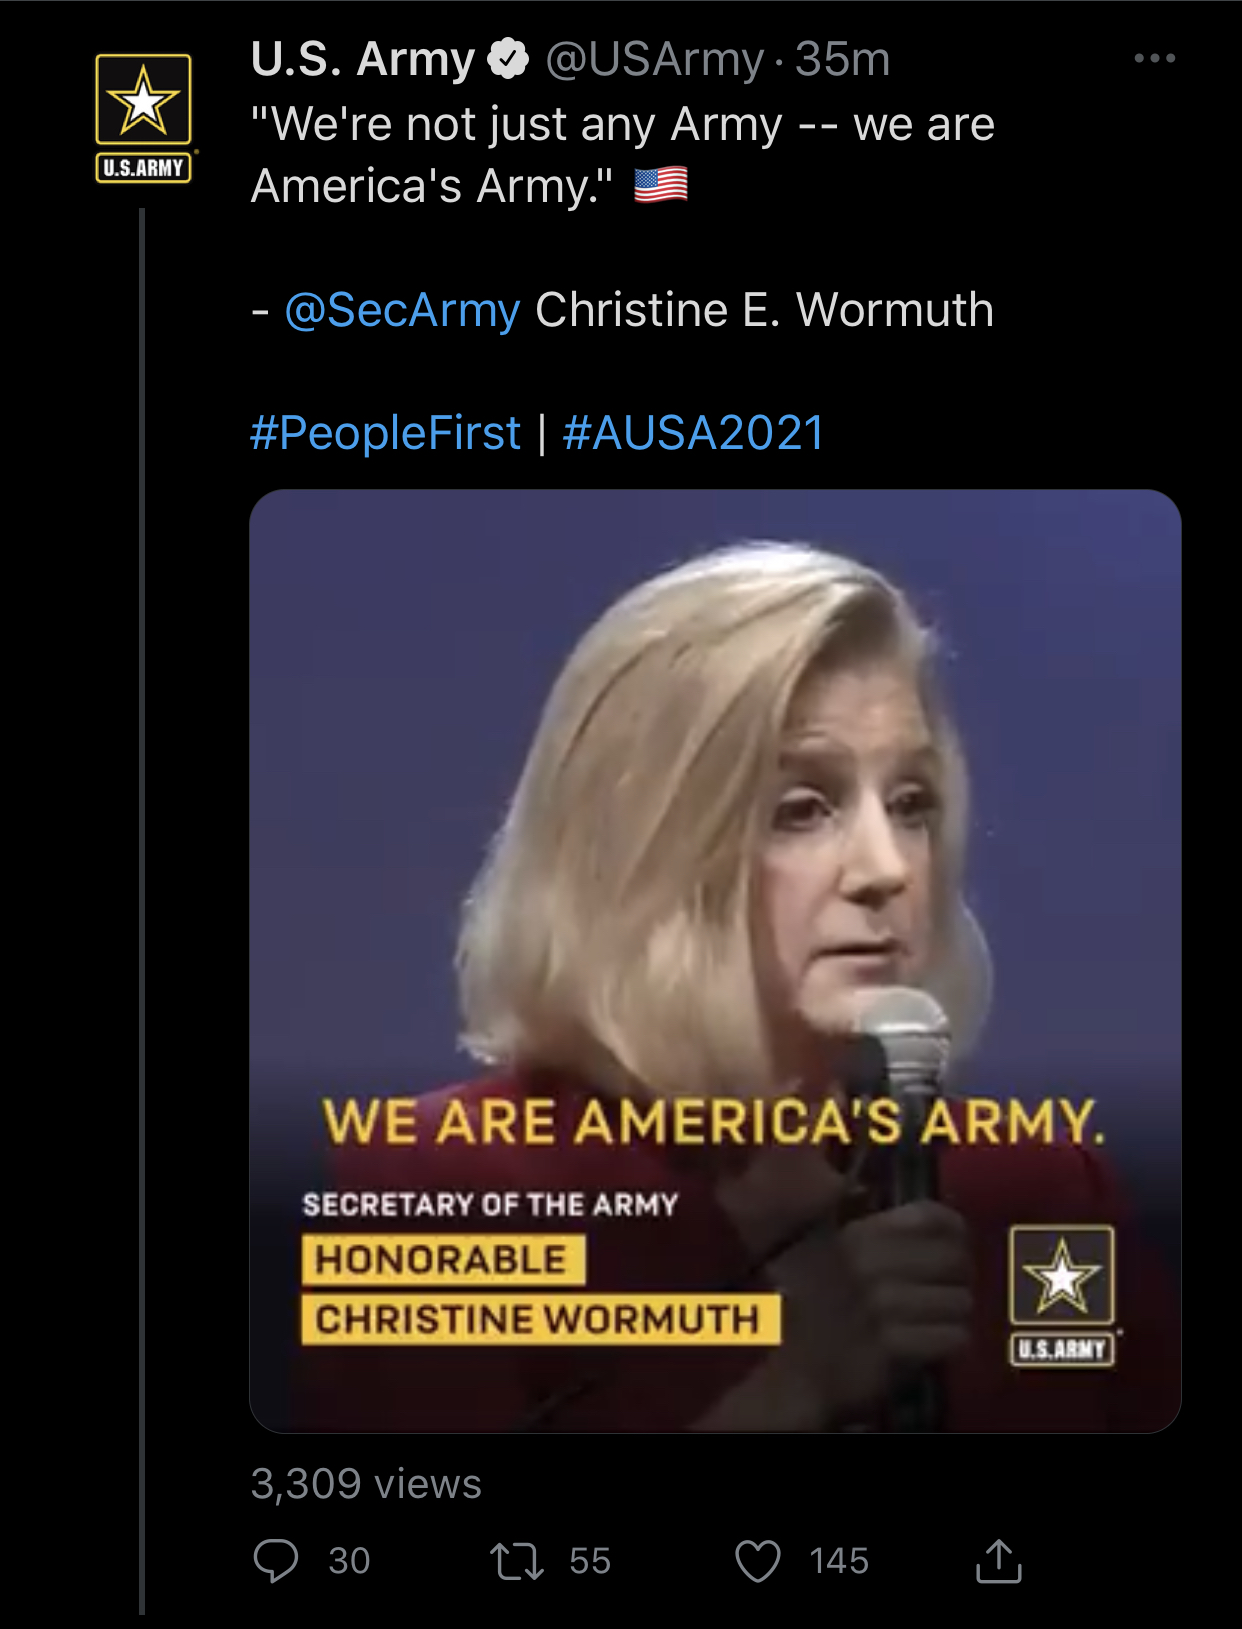The width and height of the screenshot is (1242, 1629).
Task: Click the @USArmy handle
Action: point(654,59)
